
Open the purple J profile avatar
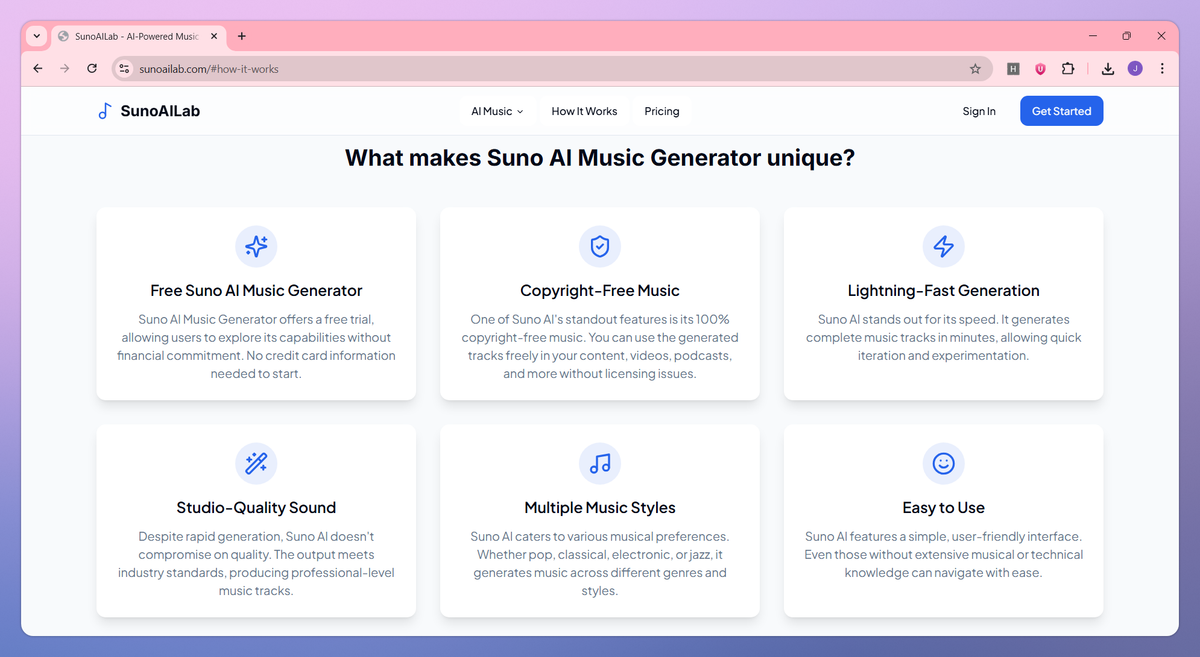click(x=1135, y=69)
